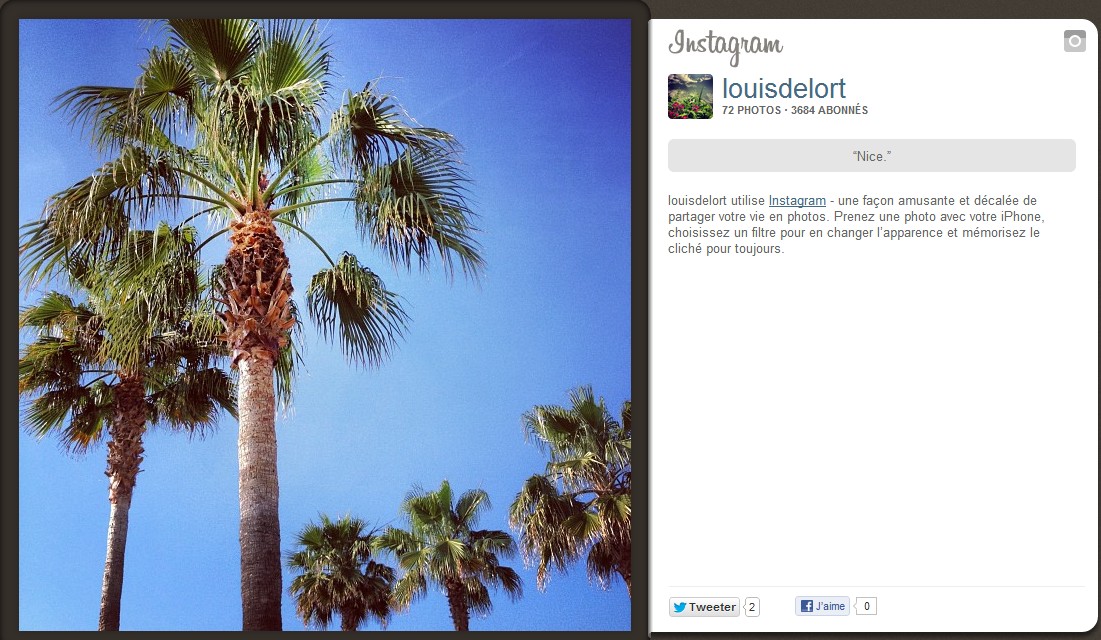Click the "louisdelort utilise" text starting description

coord(716,200)
